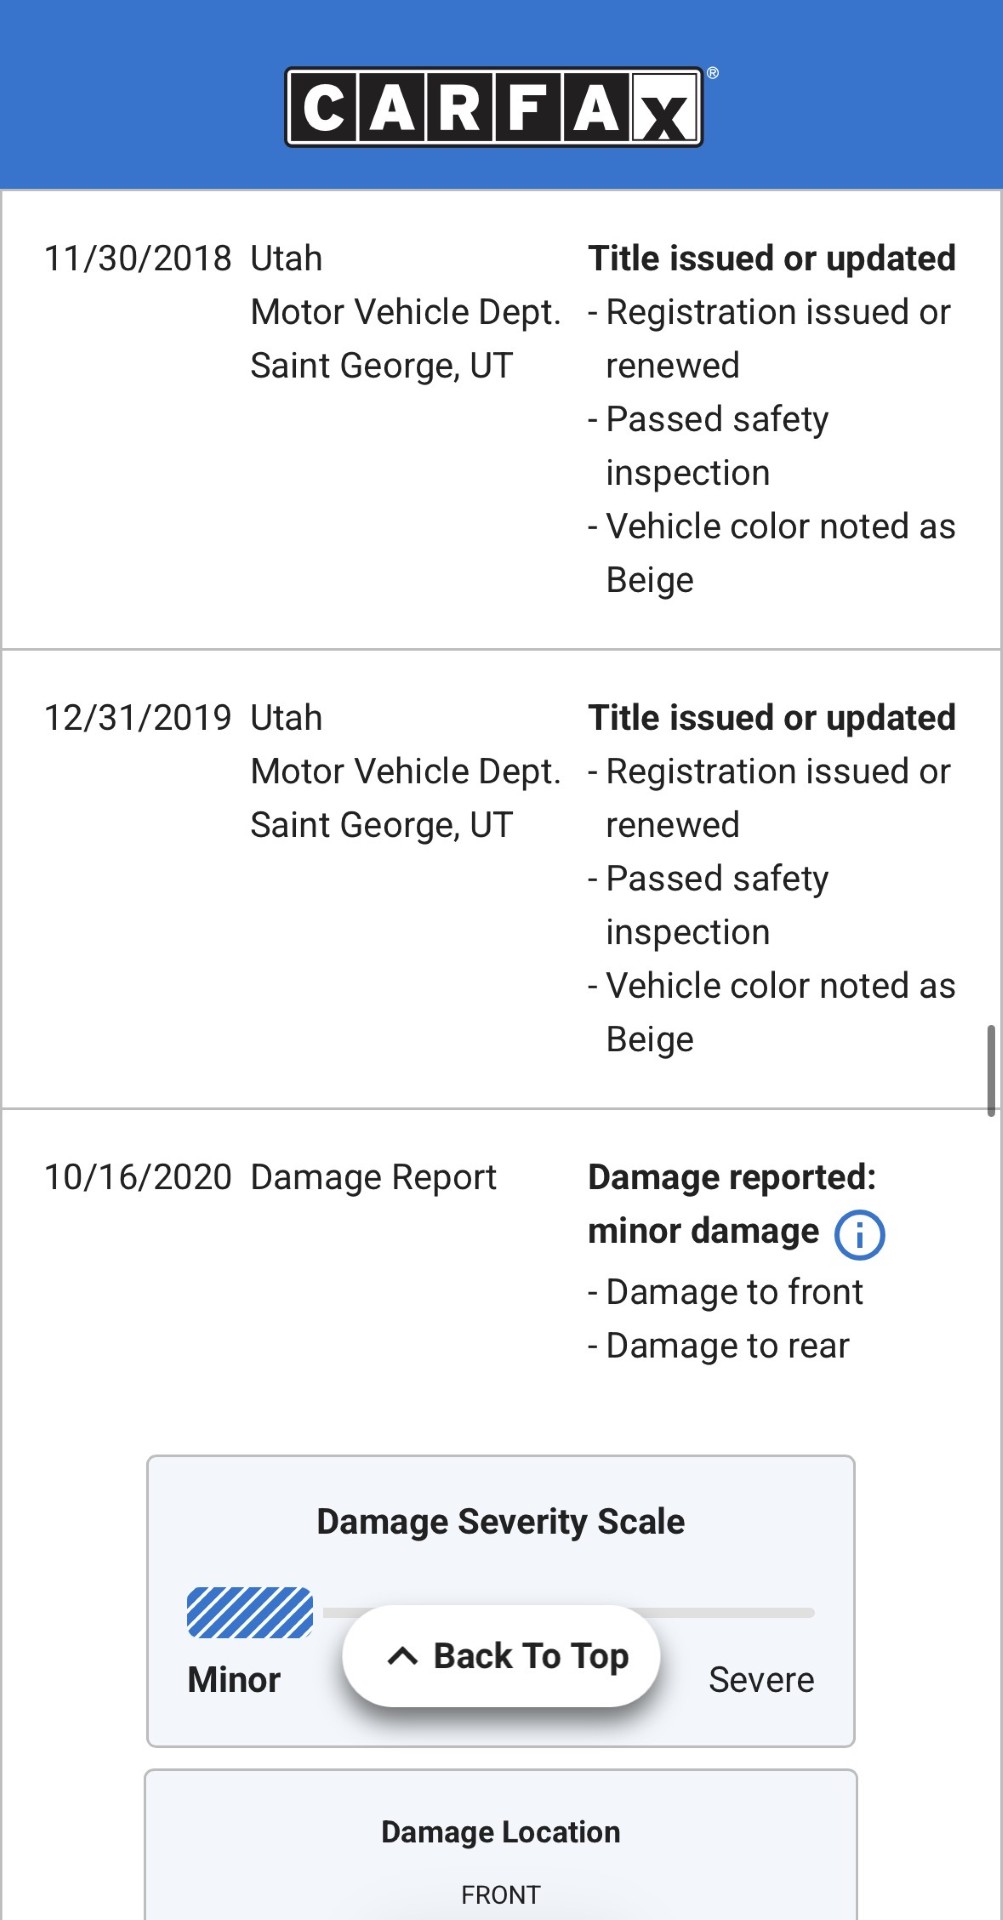This screenshot has width=1003, height=1920.
Task: Tap the up chevron in Back To Top
Action: [402, 1656]
